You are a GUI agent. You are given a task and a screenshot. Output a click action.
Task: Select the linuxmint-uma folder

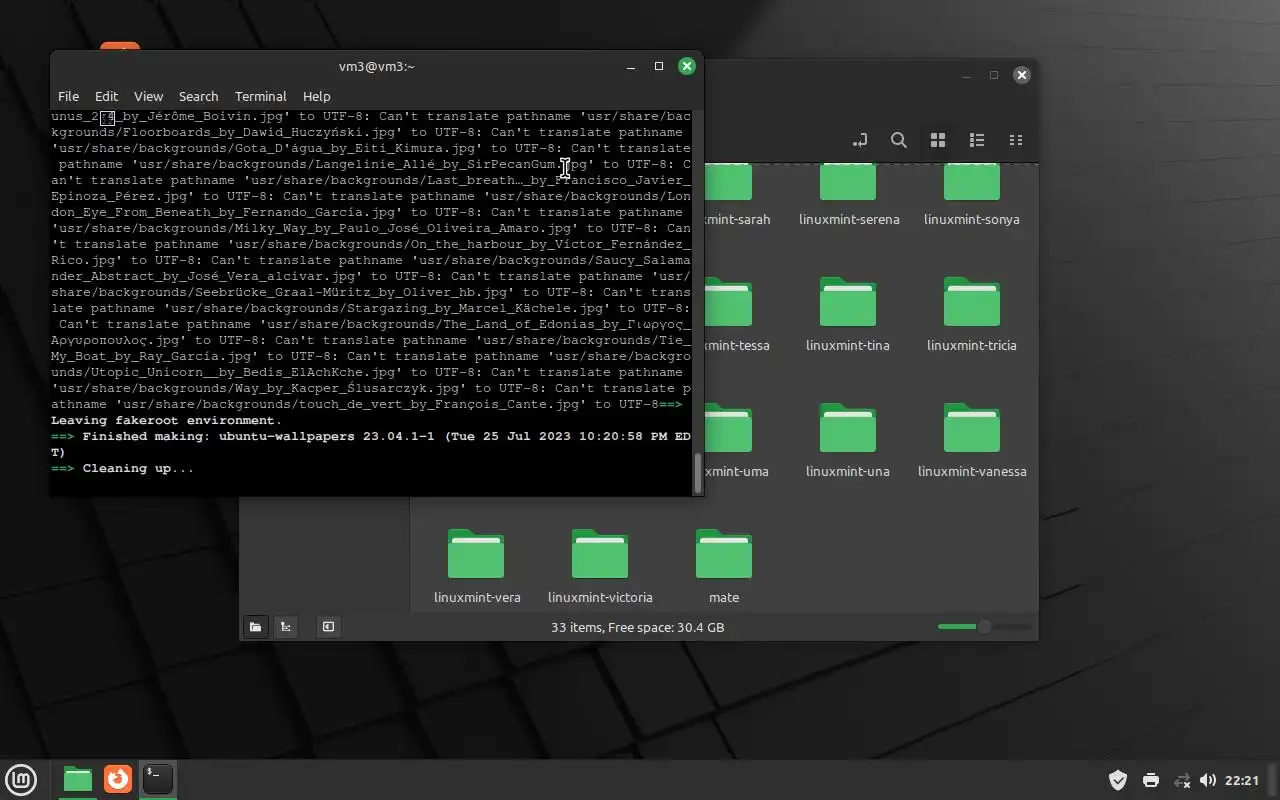(x=736, y=441)
